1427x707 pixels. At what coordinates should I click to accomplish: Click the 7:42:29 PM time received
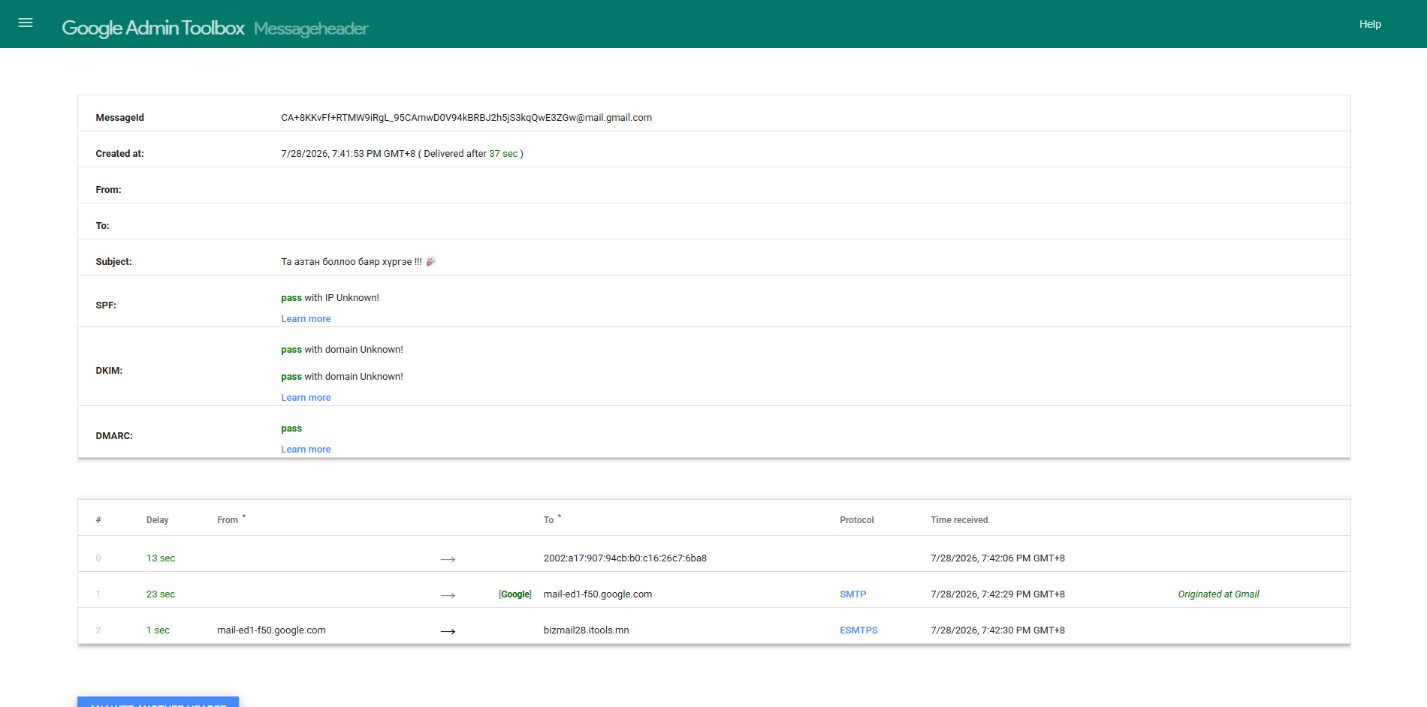pos(998,594)
